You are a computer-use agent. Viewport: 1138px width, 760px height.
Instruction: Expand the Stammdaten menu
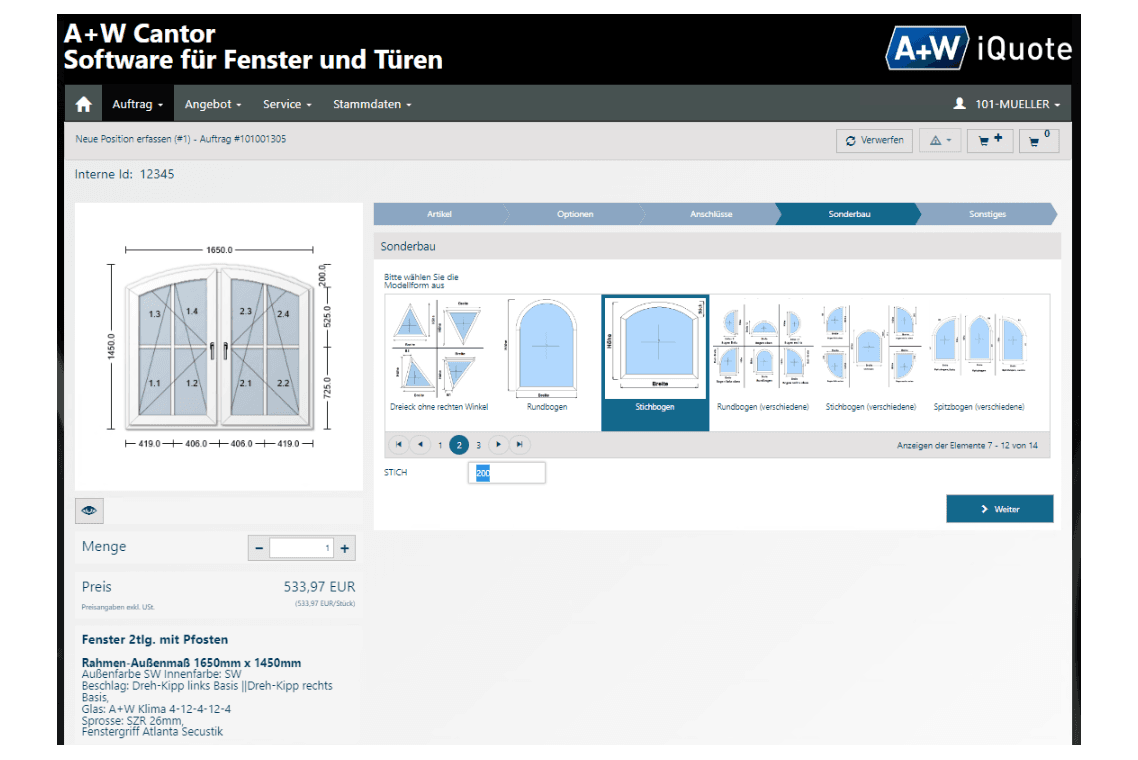tap(372, 104)
